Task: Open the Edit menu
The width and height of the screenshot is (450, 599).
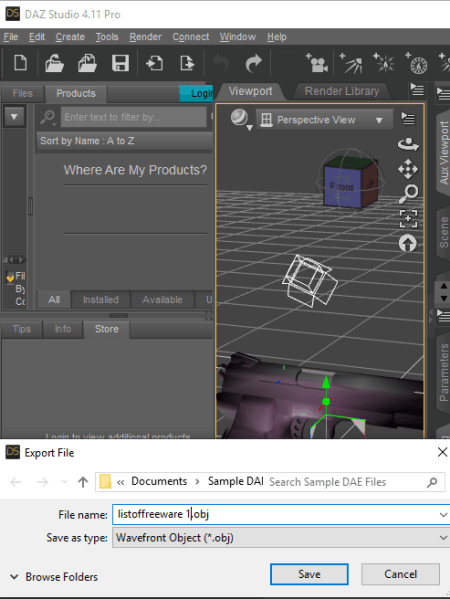Action: click(x=37, y=37)
